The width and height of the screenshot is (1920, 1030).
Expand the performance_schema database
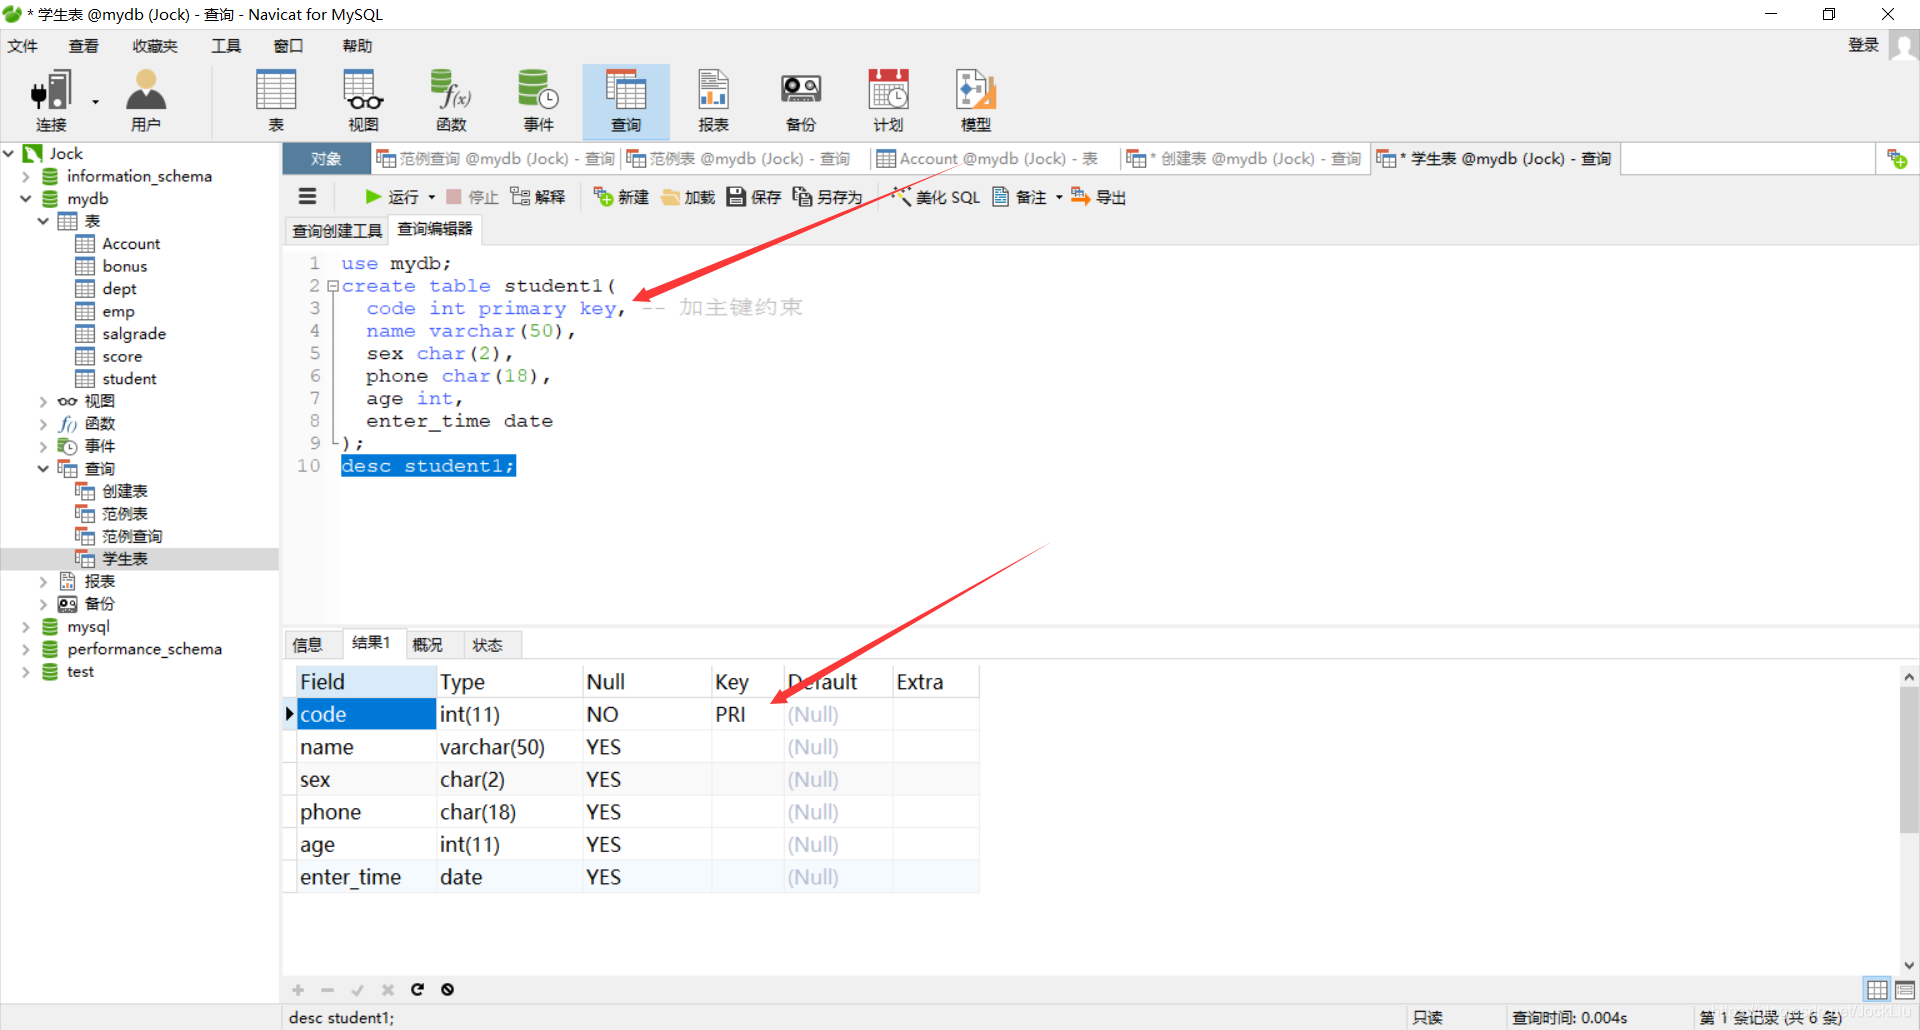(x=26, y=649)
